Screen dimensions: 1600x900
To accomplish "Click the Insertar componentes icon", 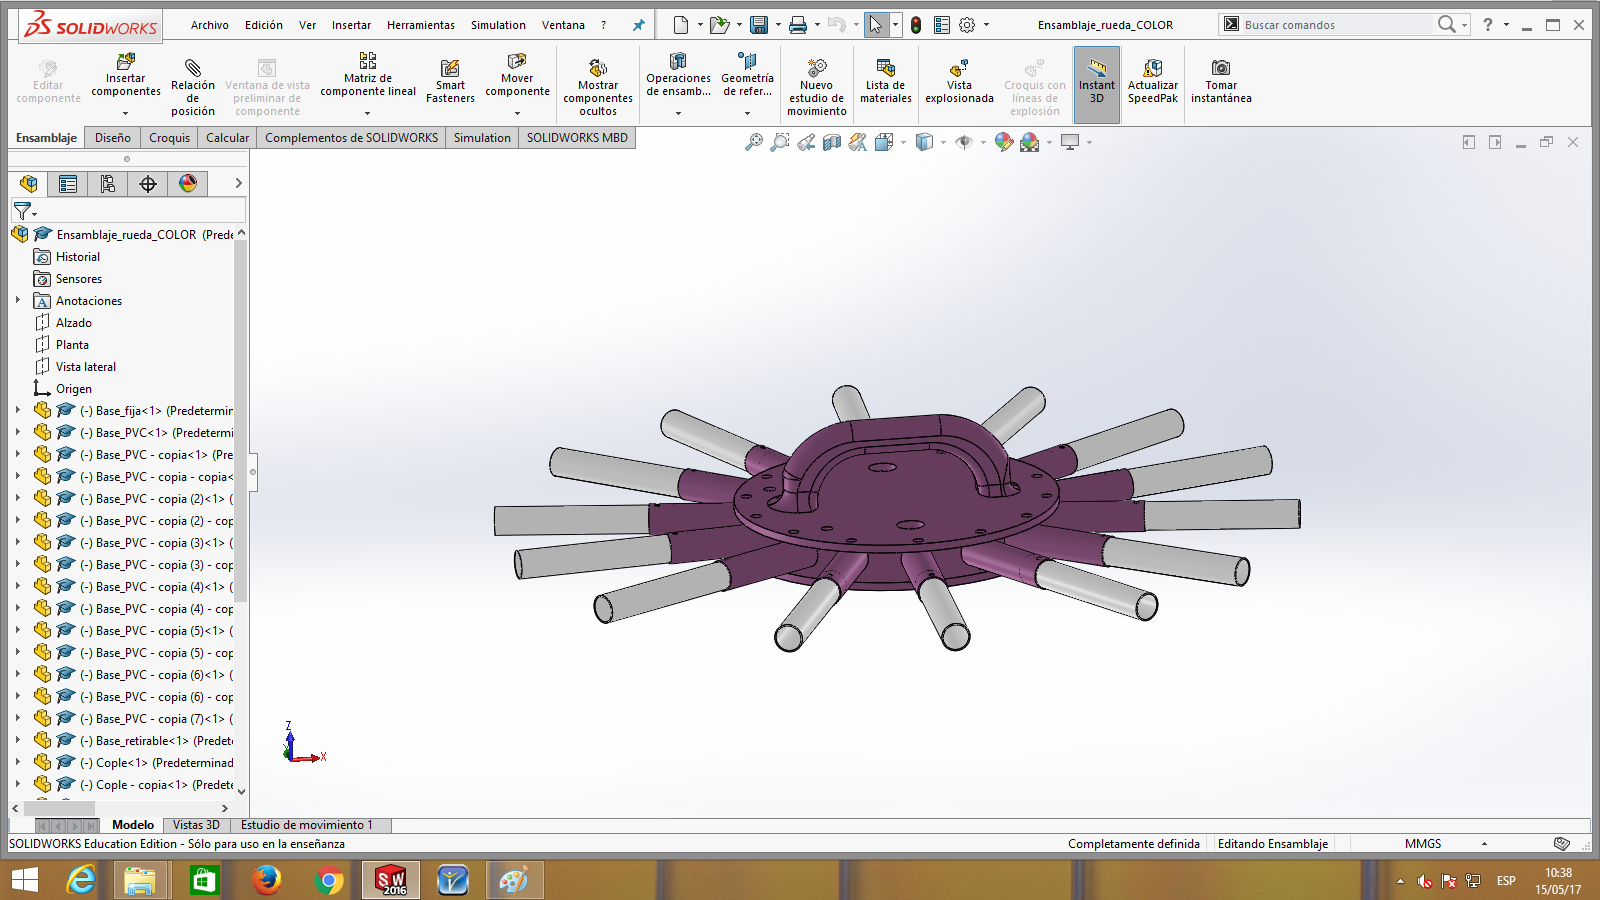I will pos(126,61).
